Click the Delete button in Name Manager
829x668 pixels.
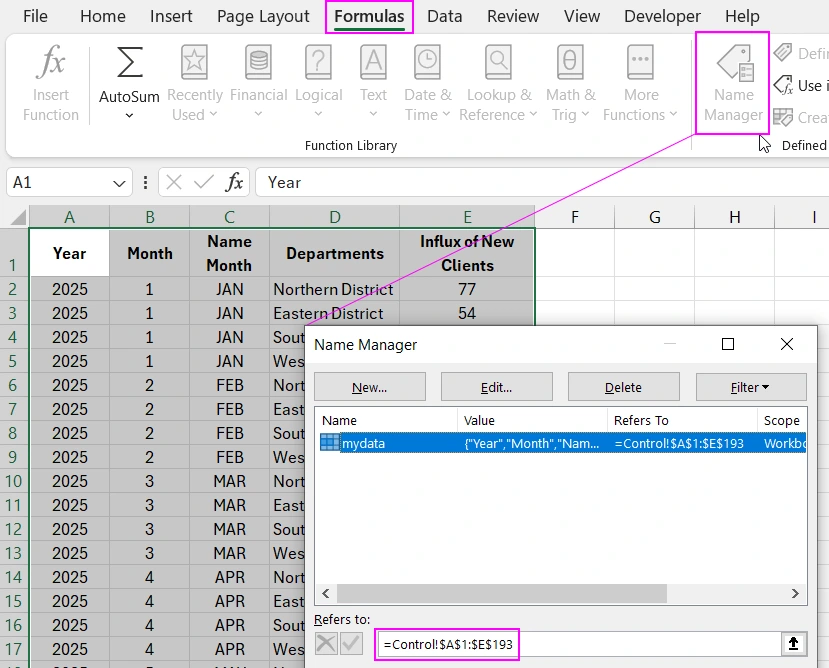[x=623, y=387]
